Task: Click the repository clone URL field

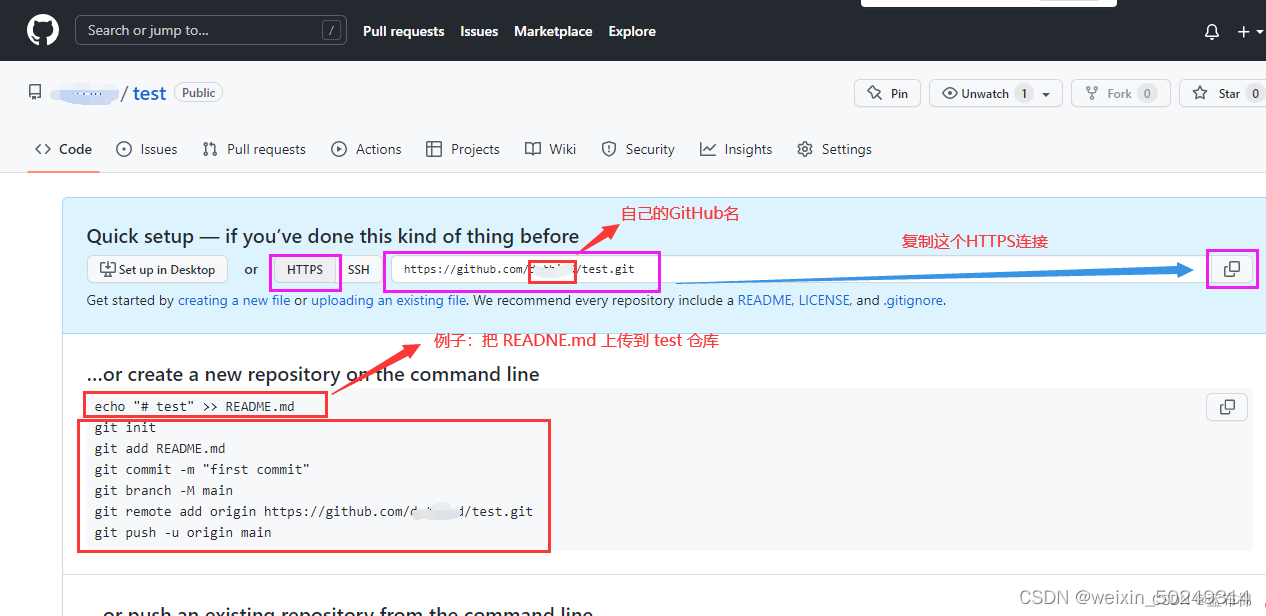Action: click(795, 269)
